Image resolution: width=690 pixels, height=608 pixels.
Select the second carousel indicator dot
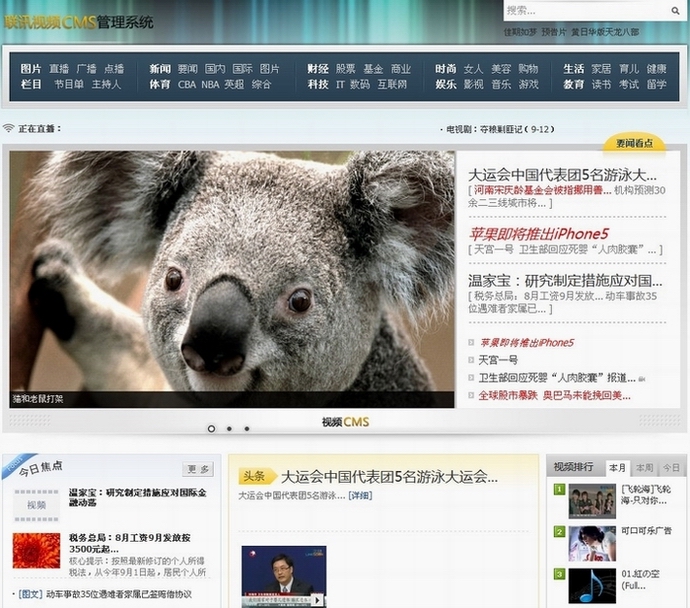point(229,429)
